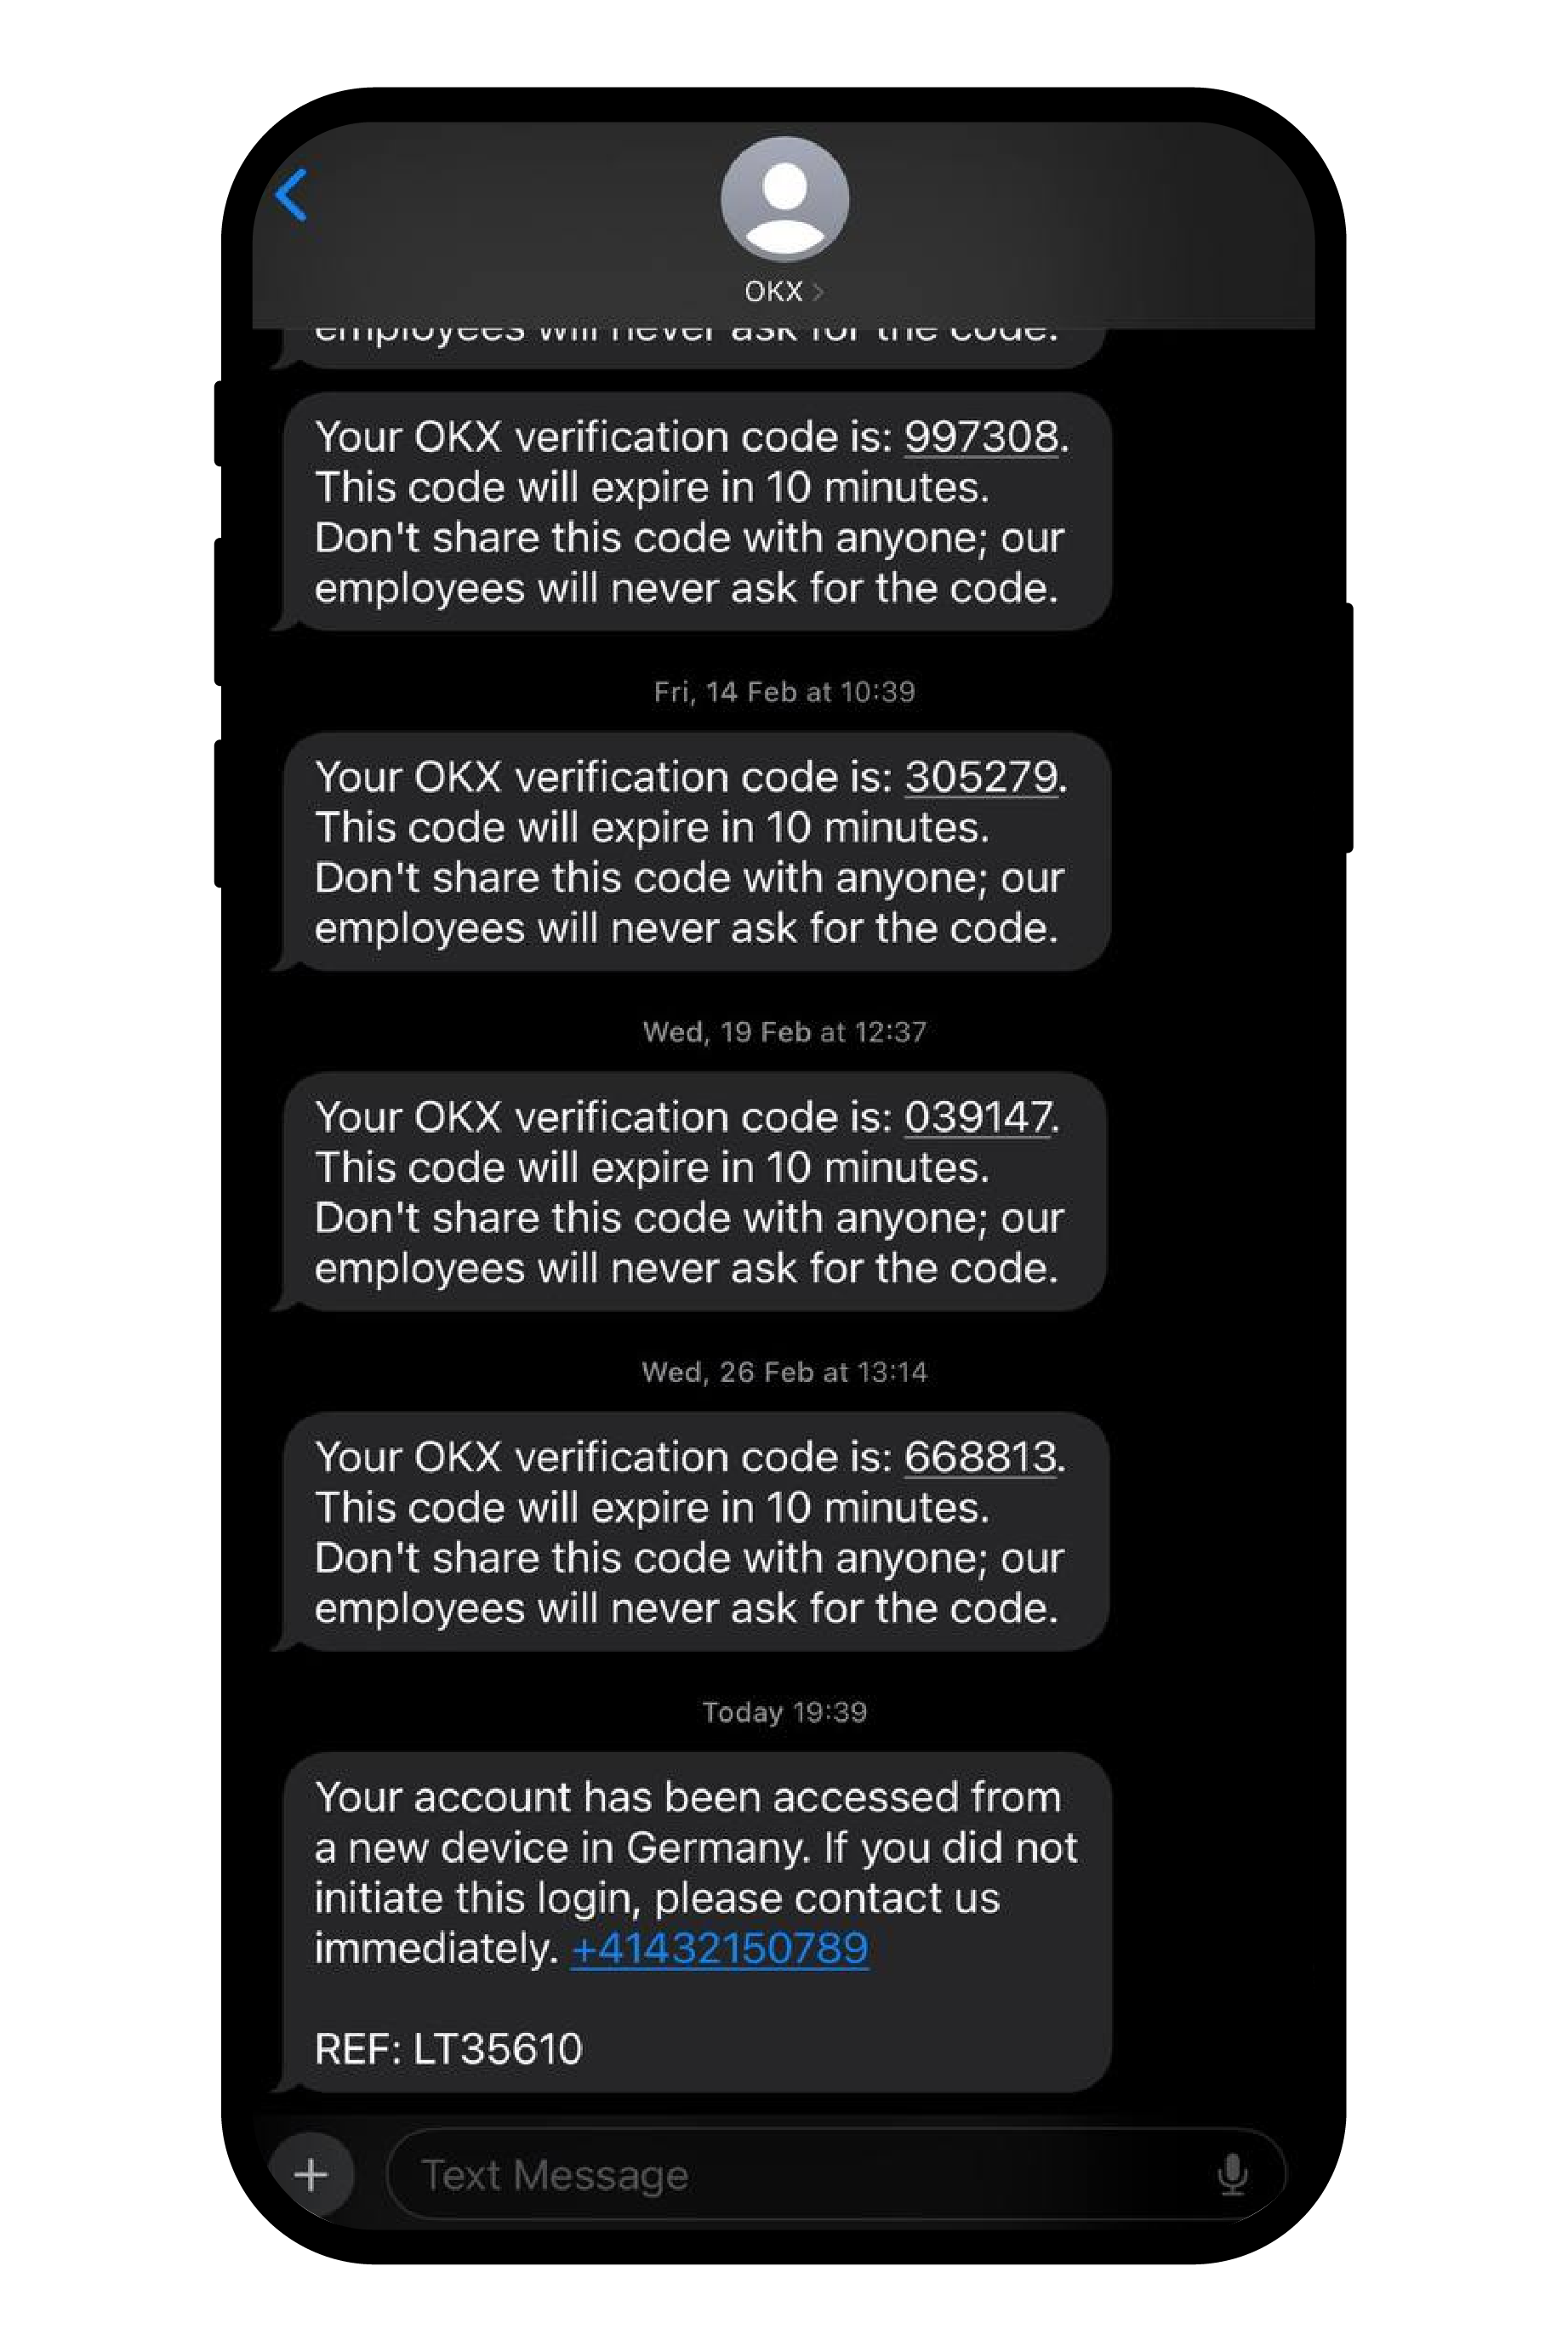1568x2352 pixels.
Task: Tap the Fri, 14 Feb at 10:39 timestamp
Action: pos(784,692)
